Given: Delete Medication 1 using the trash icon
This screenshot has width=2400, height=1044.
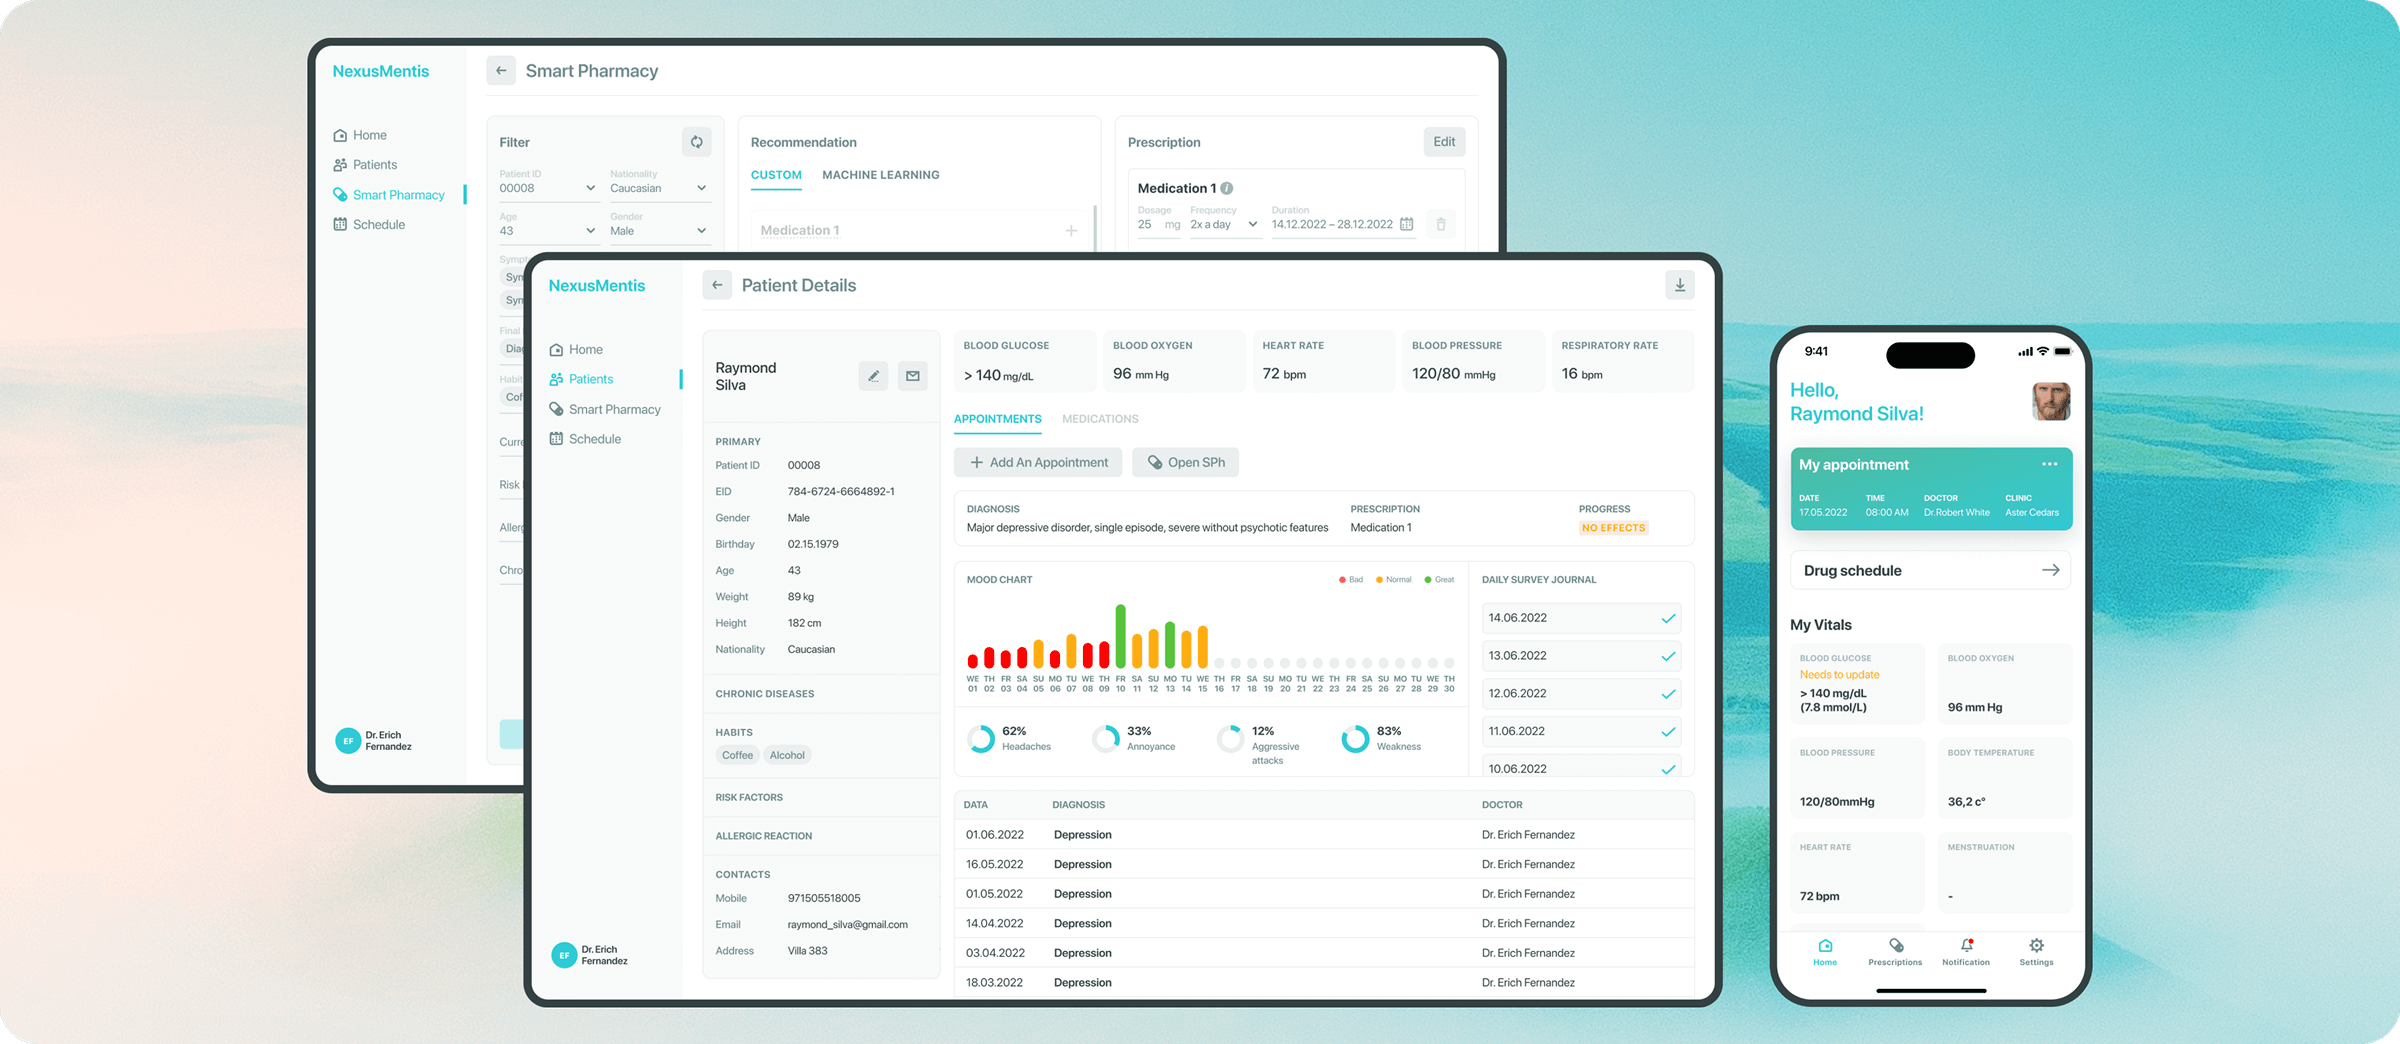Looking at the screenshot, I should pos(1441,223).
